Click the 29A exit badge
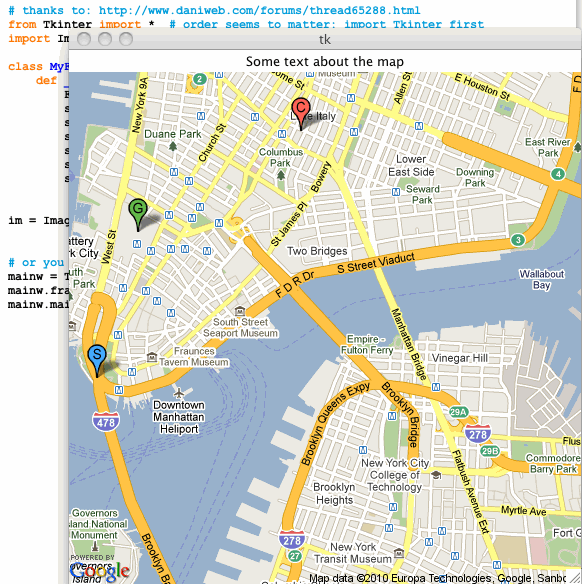The image size is (582, 584). point(458,412)
